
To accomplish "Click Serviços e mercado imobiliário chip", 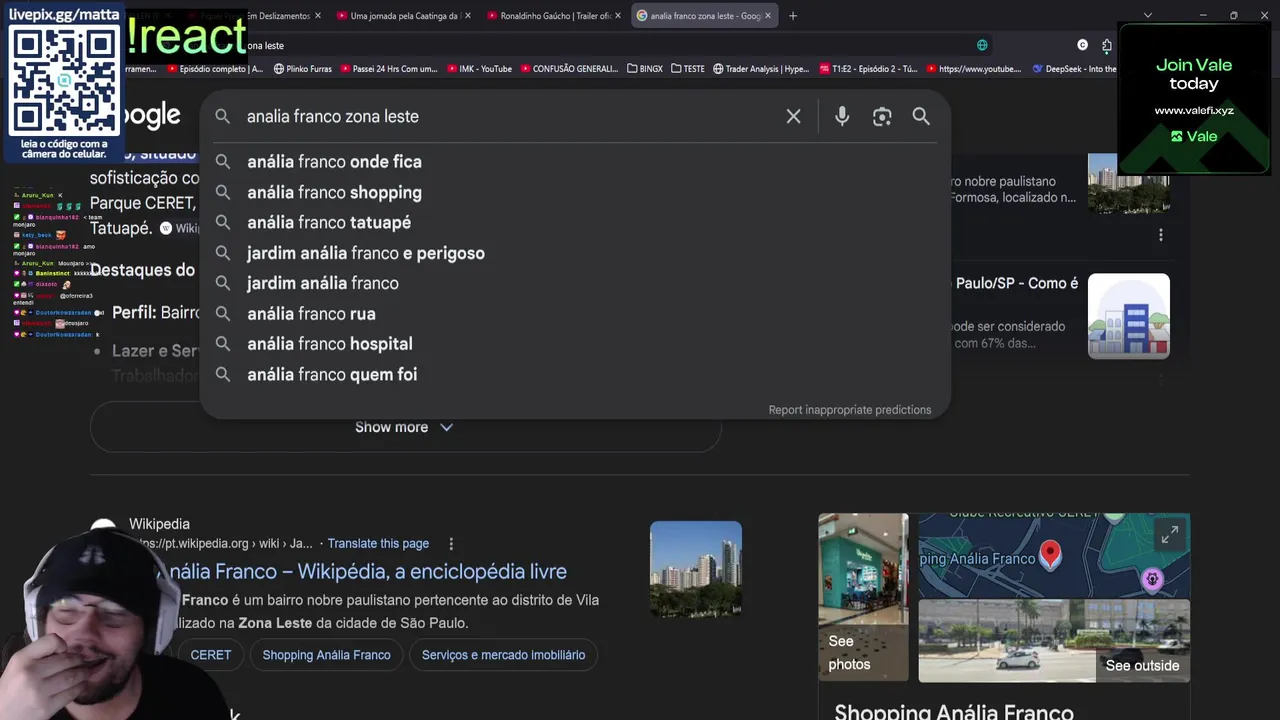I will [503, 655].
